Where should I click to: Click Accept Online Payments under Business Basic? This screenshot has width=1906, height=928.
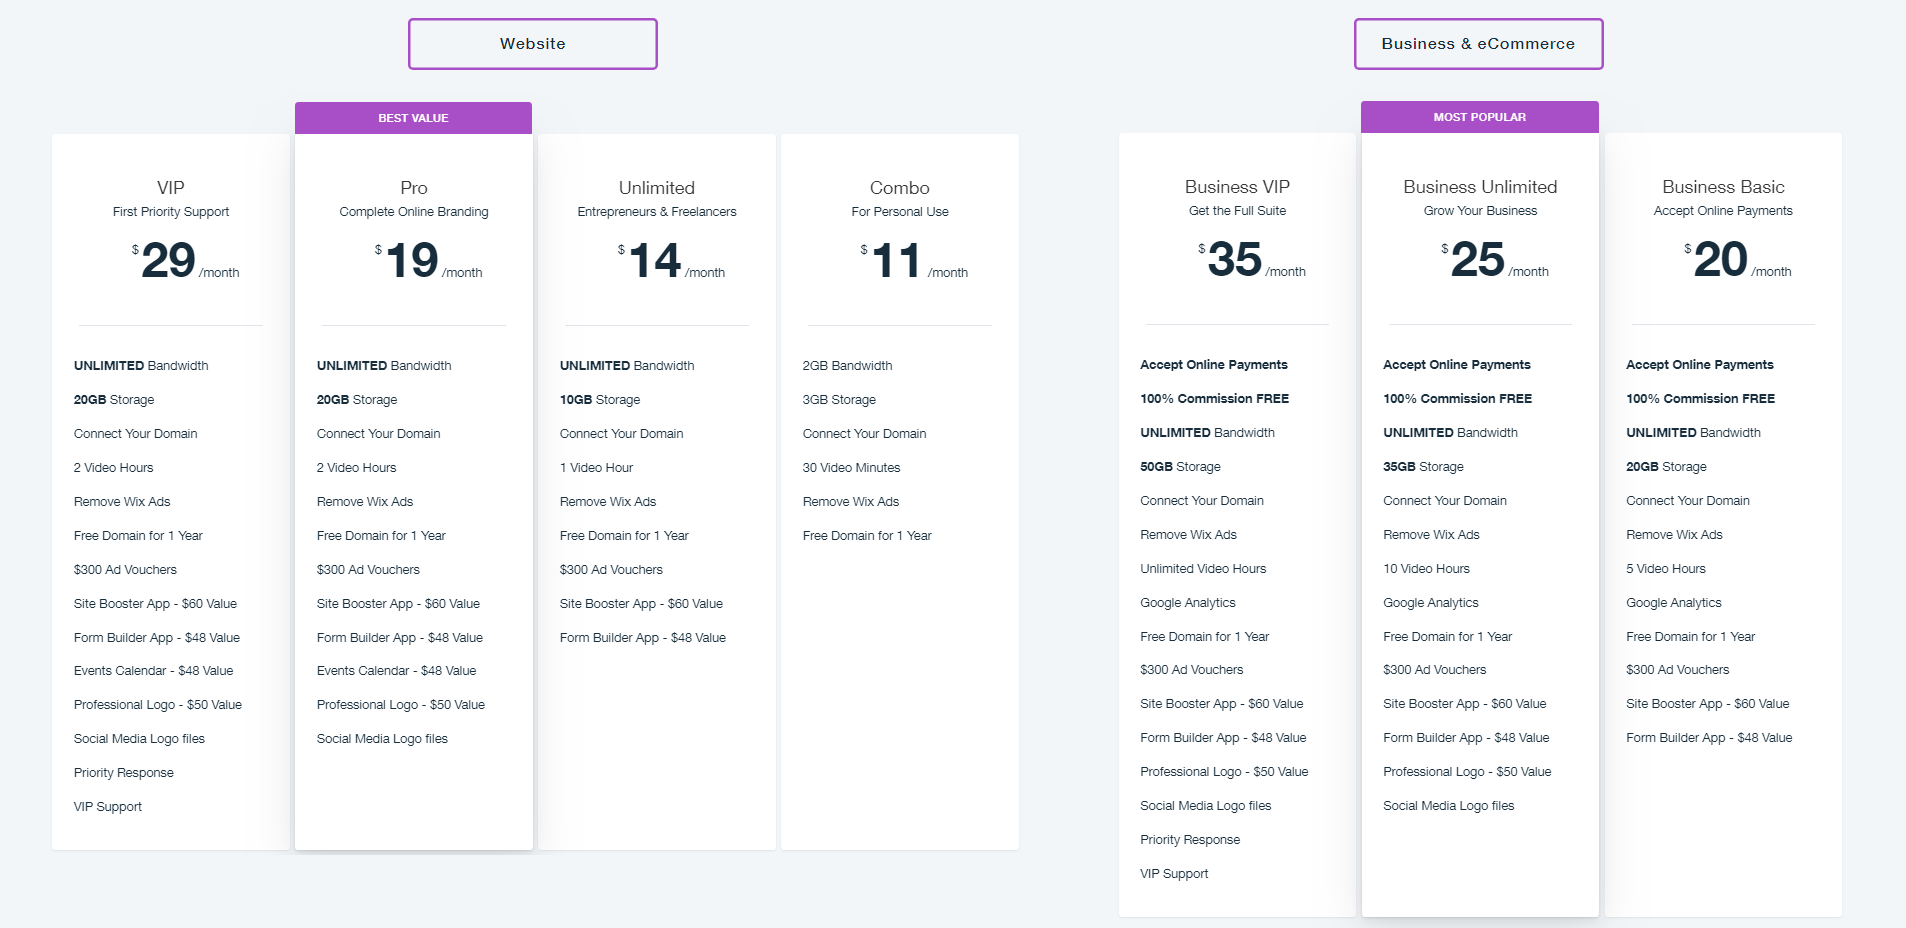tap(1699, 364)
